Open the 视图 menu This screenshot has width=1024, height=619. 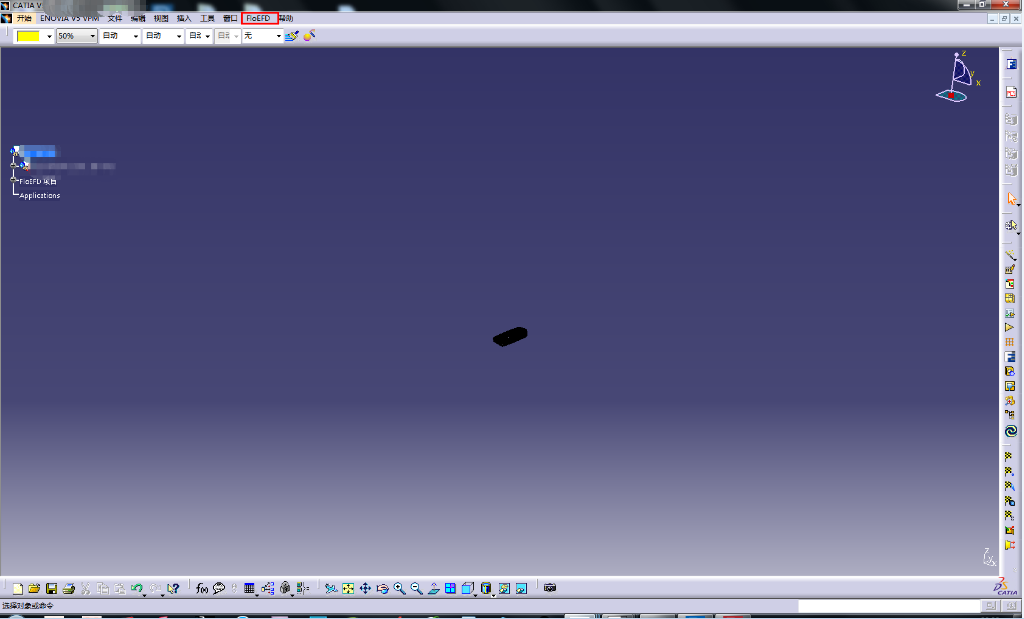pyautogui.click(x=161, y=18)
